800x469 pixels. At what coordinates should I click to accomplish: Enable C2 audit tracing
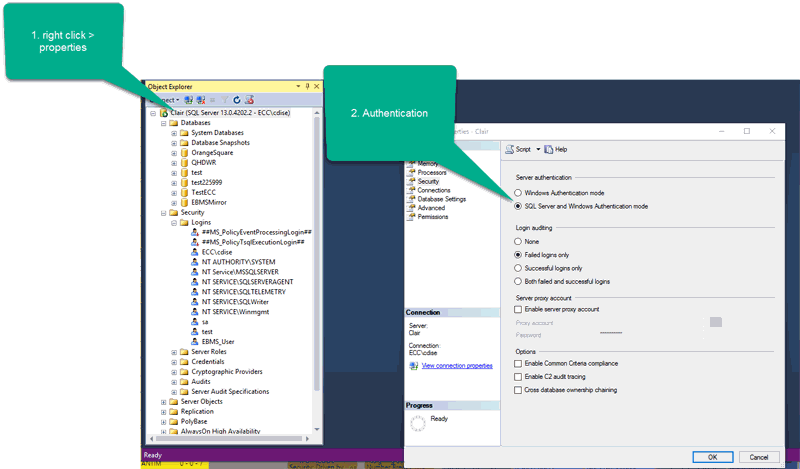(x=518, y=376)
